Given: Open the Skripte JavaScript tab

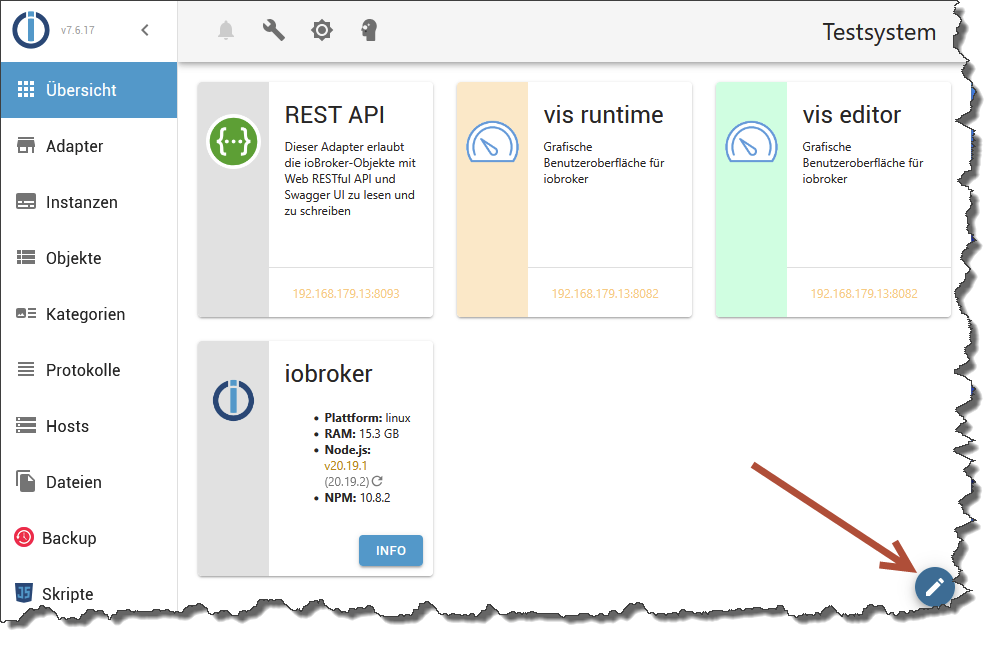Looking at the screenshot, I should 88,593.
